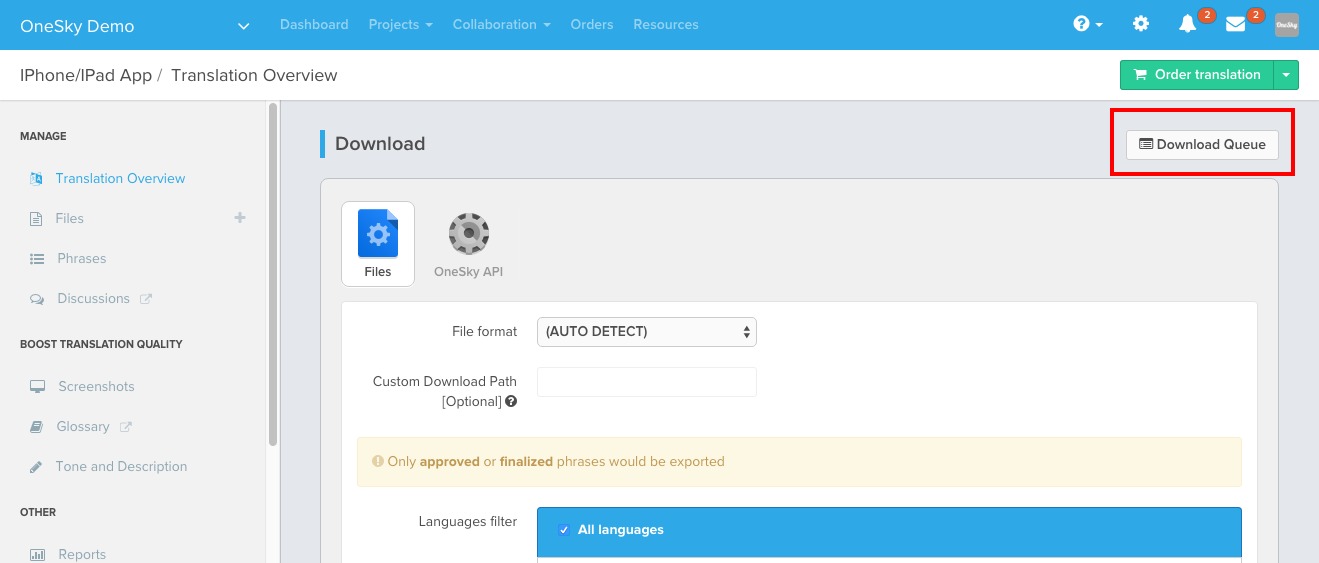Open Screenshots link in sidebar
1319x563 pixels.
(96, 386)
